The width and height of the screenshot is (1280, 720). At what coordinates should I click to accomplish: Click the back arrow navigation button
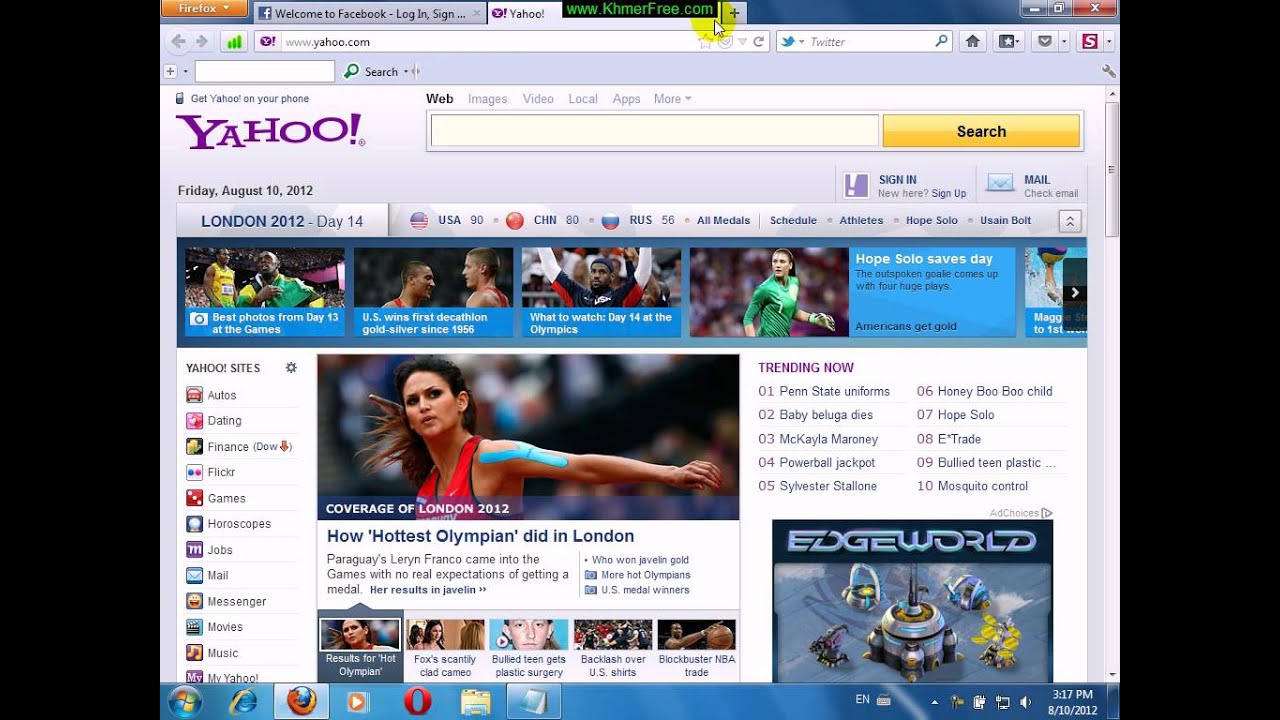(179, 41)
